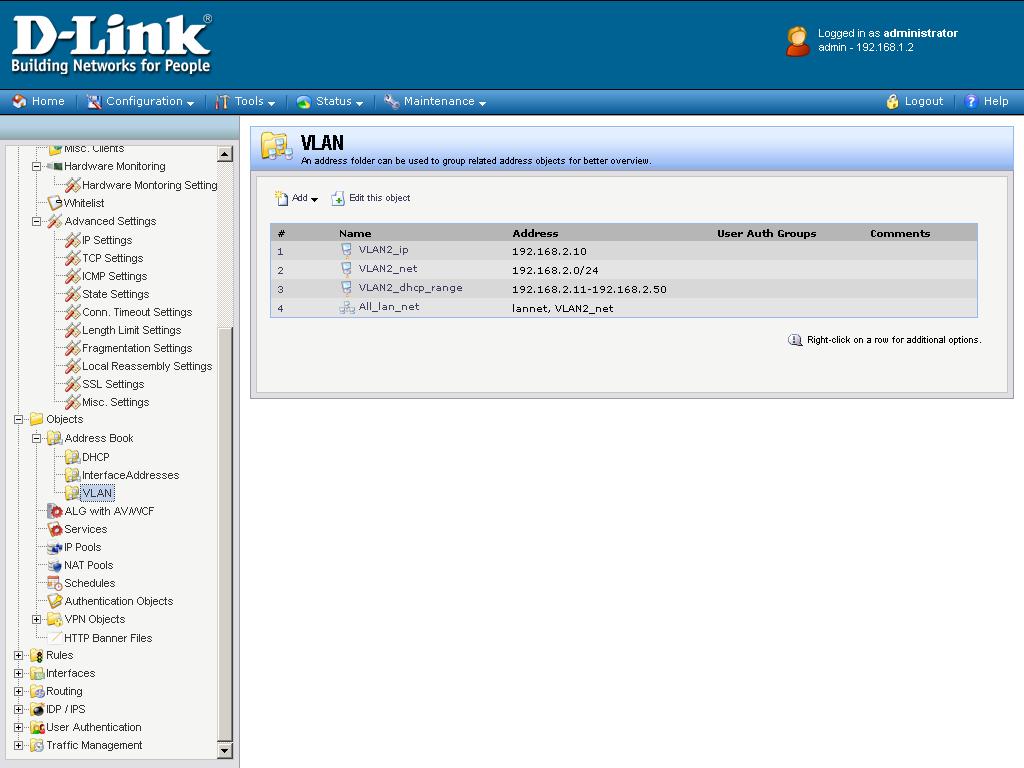
Task: Click the IDP / IPS icon
Action: coord(37,709)
